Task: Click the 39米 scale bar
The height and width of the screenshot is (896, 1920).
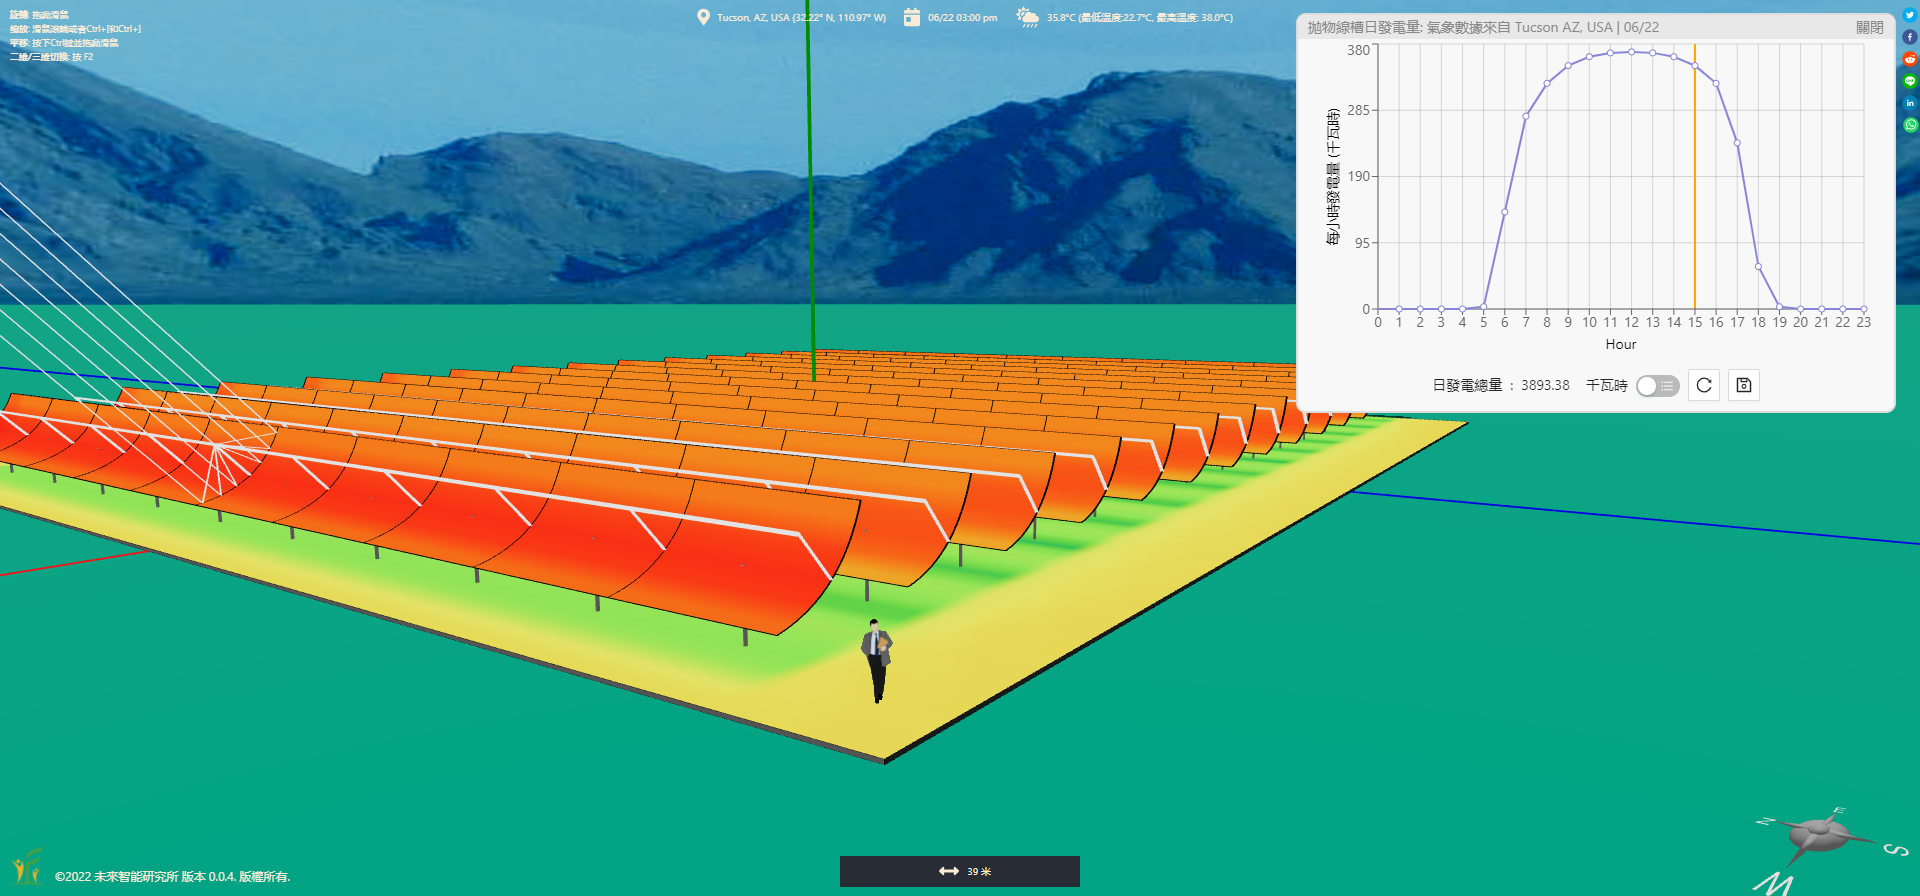Action: click(x=960, y=871)
